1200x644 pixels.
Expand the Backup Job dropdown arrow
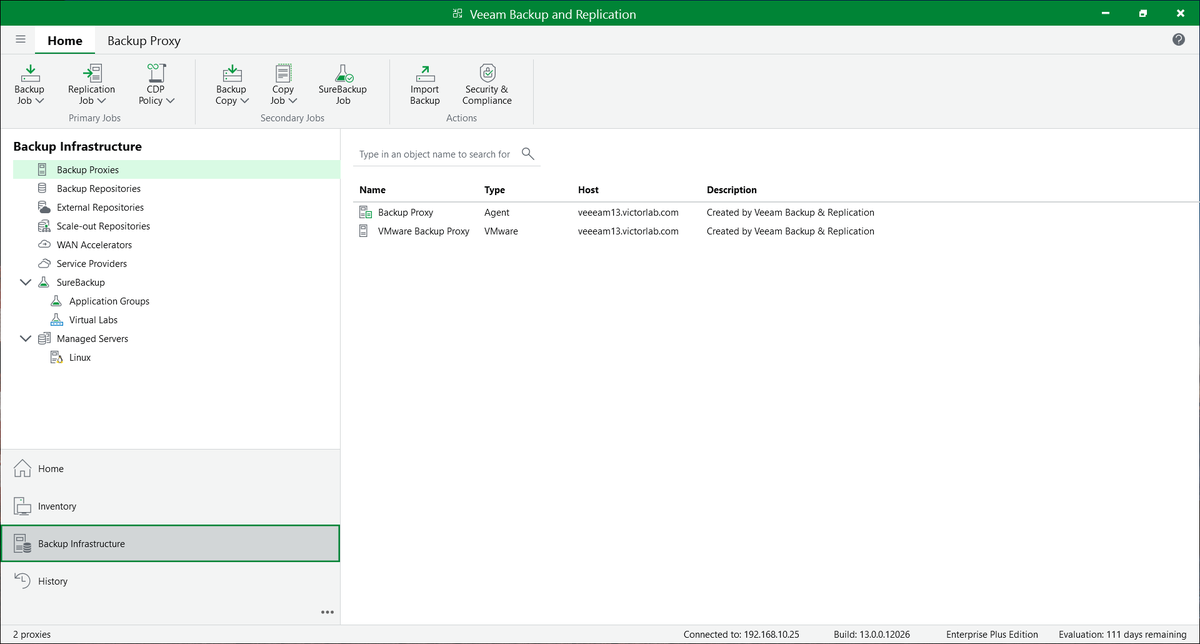point(39,101)
